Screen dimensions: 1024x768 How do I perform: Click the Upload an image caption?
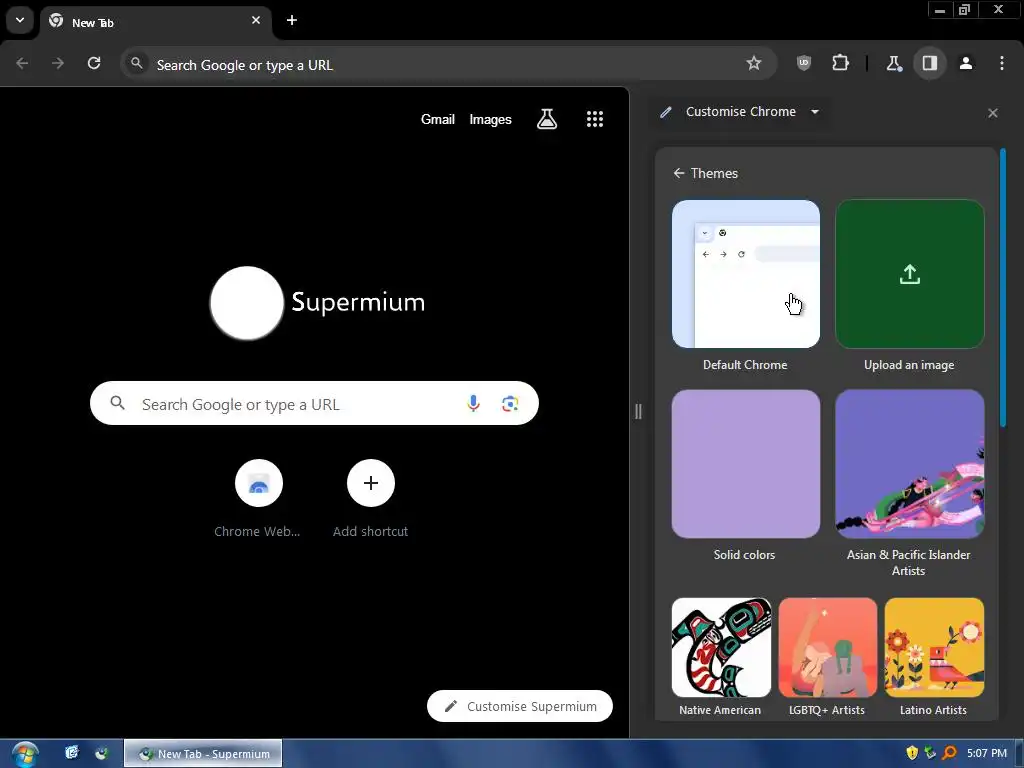(x=909, y=365)
